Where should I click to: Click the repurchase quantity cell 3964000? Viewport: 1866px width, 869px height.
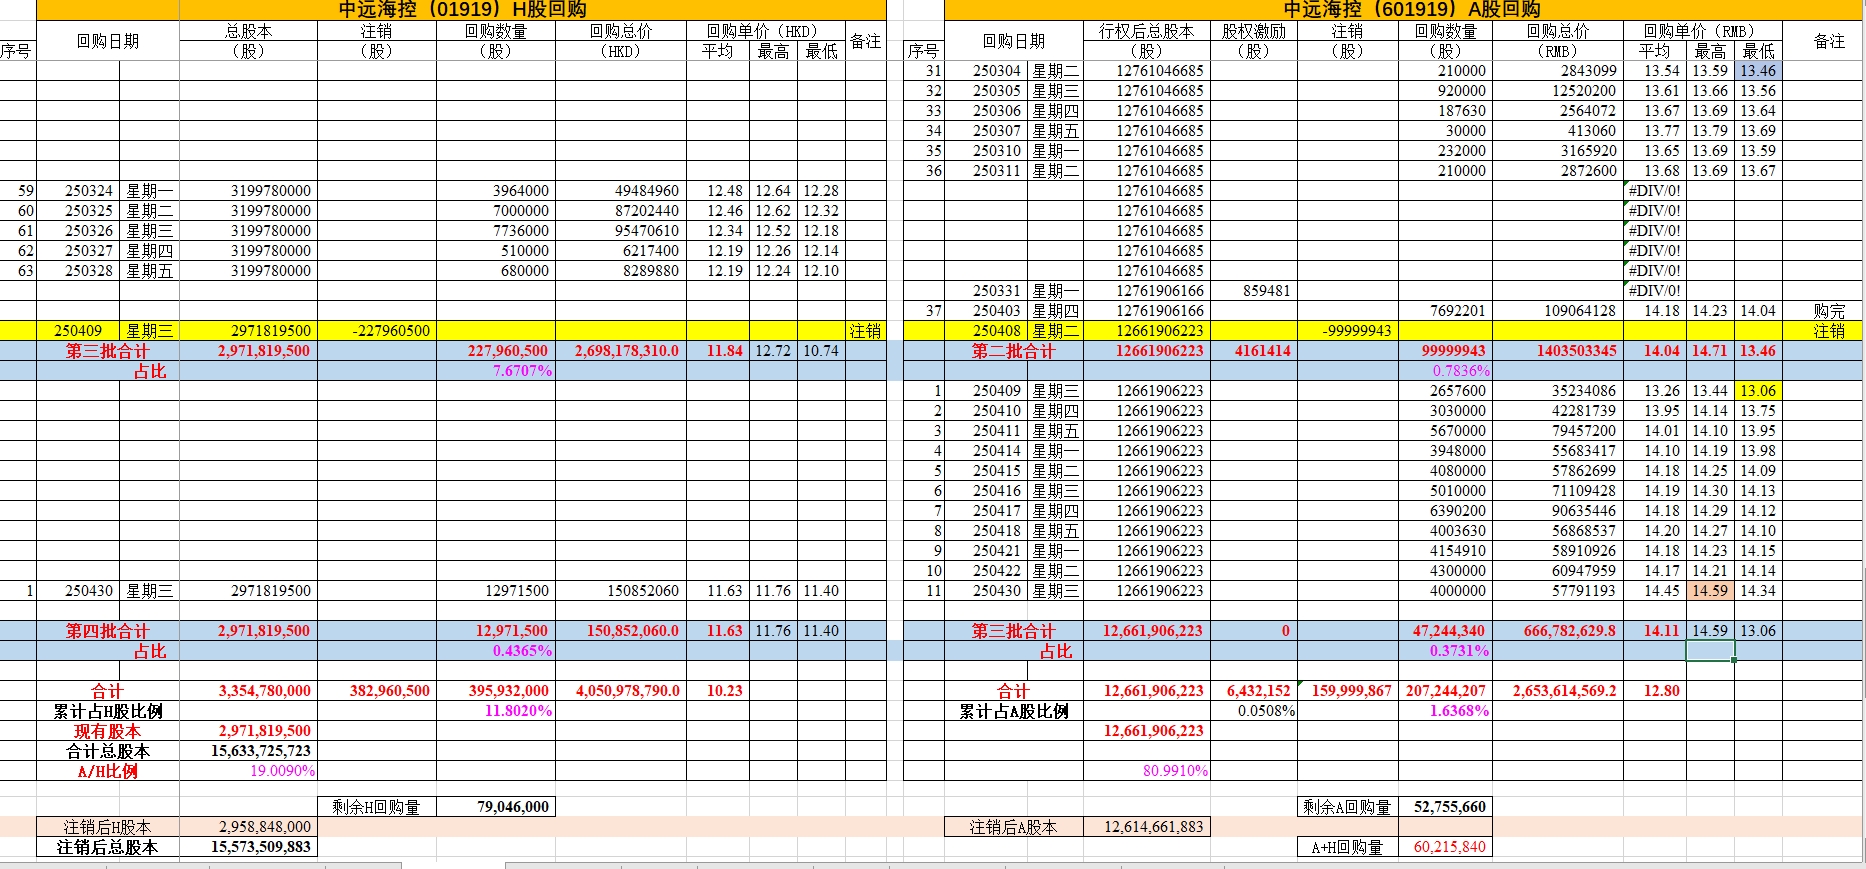coord(496,191)
